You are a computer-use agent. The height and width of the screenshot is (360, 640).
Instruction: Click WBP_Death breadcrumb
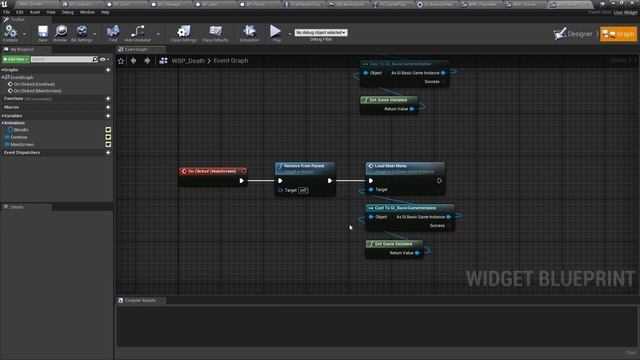[x=188, y=61]
